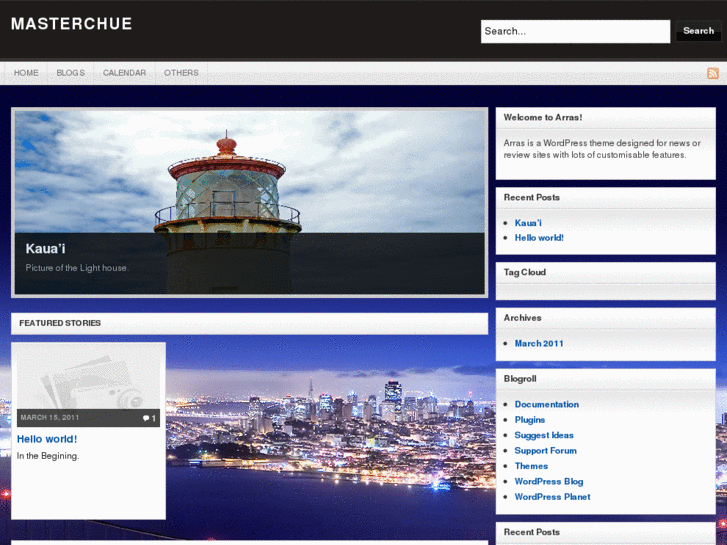Go to the HOME menu item
Screen dimensions: 727x545
pyautogui.click(x=26, y=73)
